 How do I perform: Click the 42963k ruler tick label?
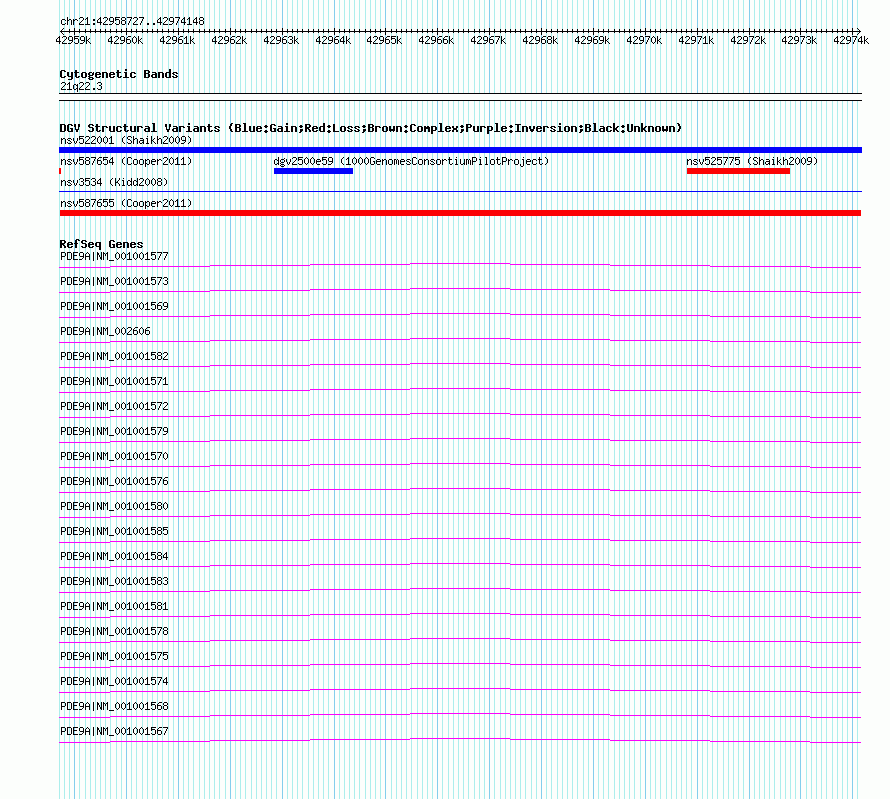click(x=281, y=40)
